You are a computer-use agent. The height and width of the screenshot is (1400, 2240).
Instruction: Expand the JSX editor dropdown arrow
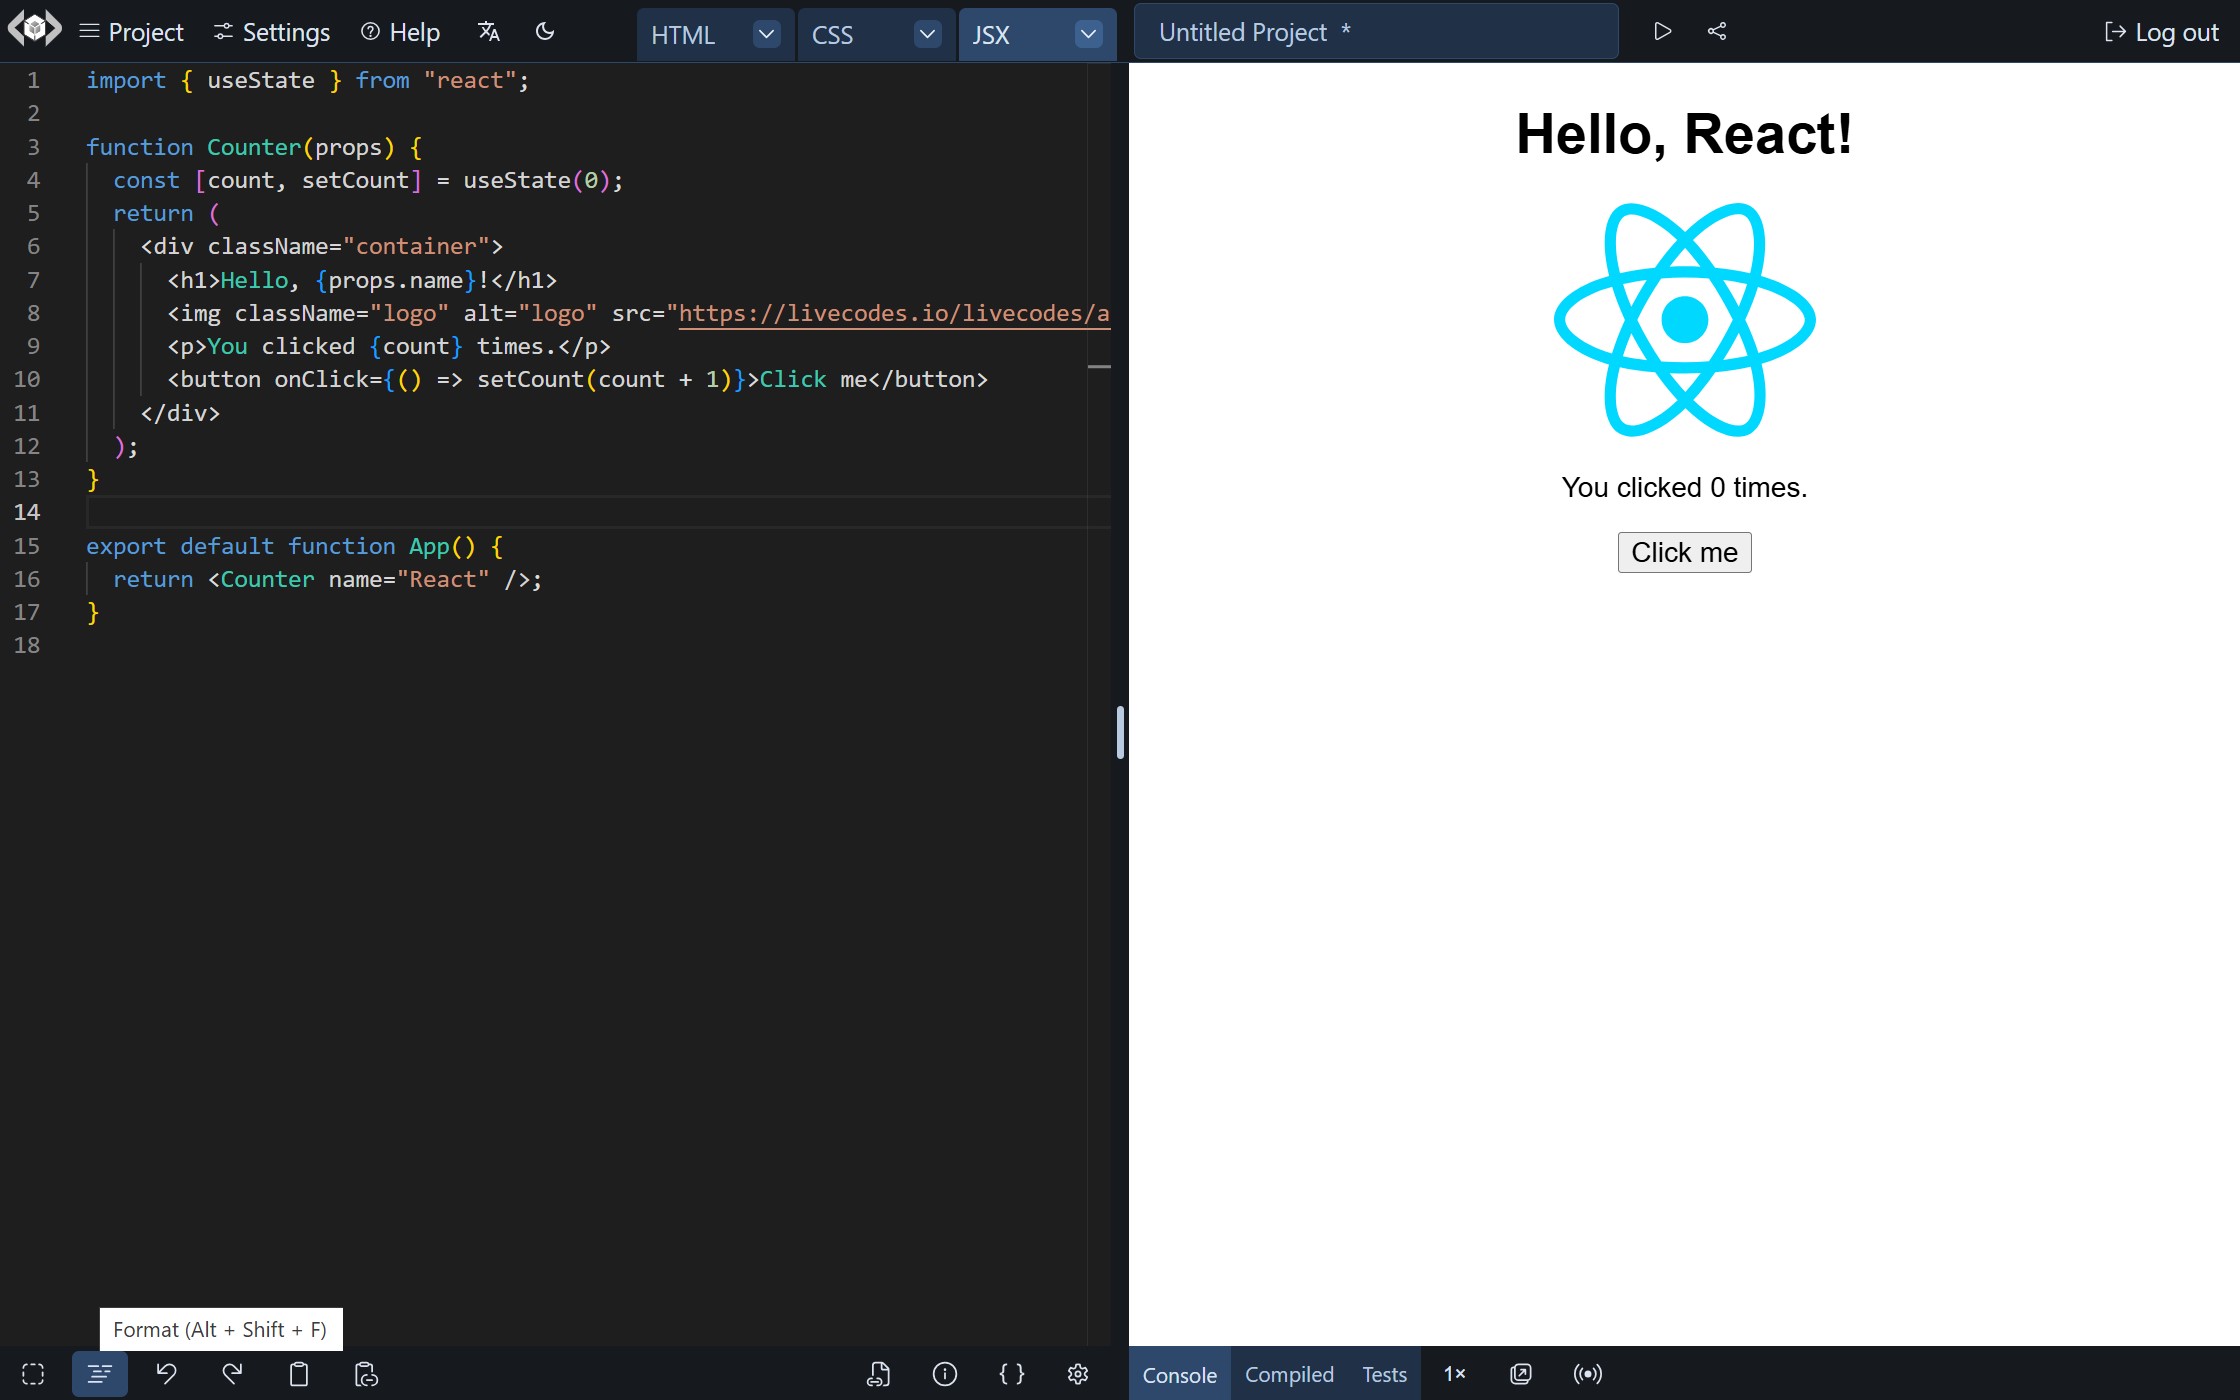pyautogui.click(x=1088, y=34)
